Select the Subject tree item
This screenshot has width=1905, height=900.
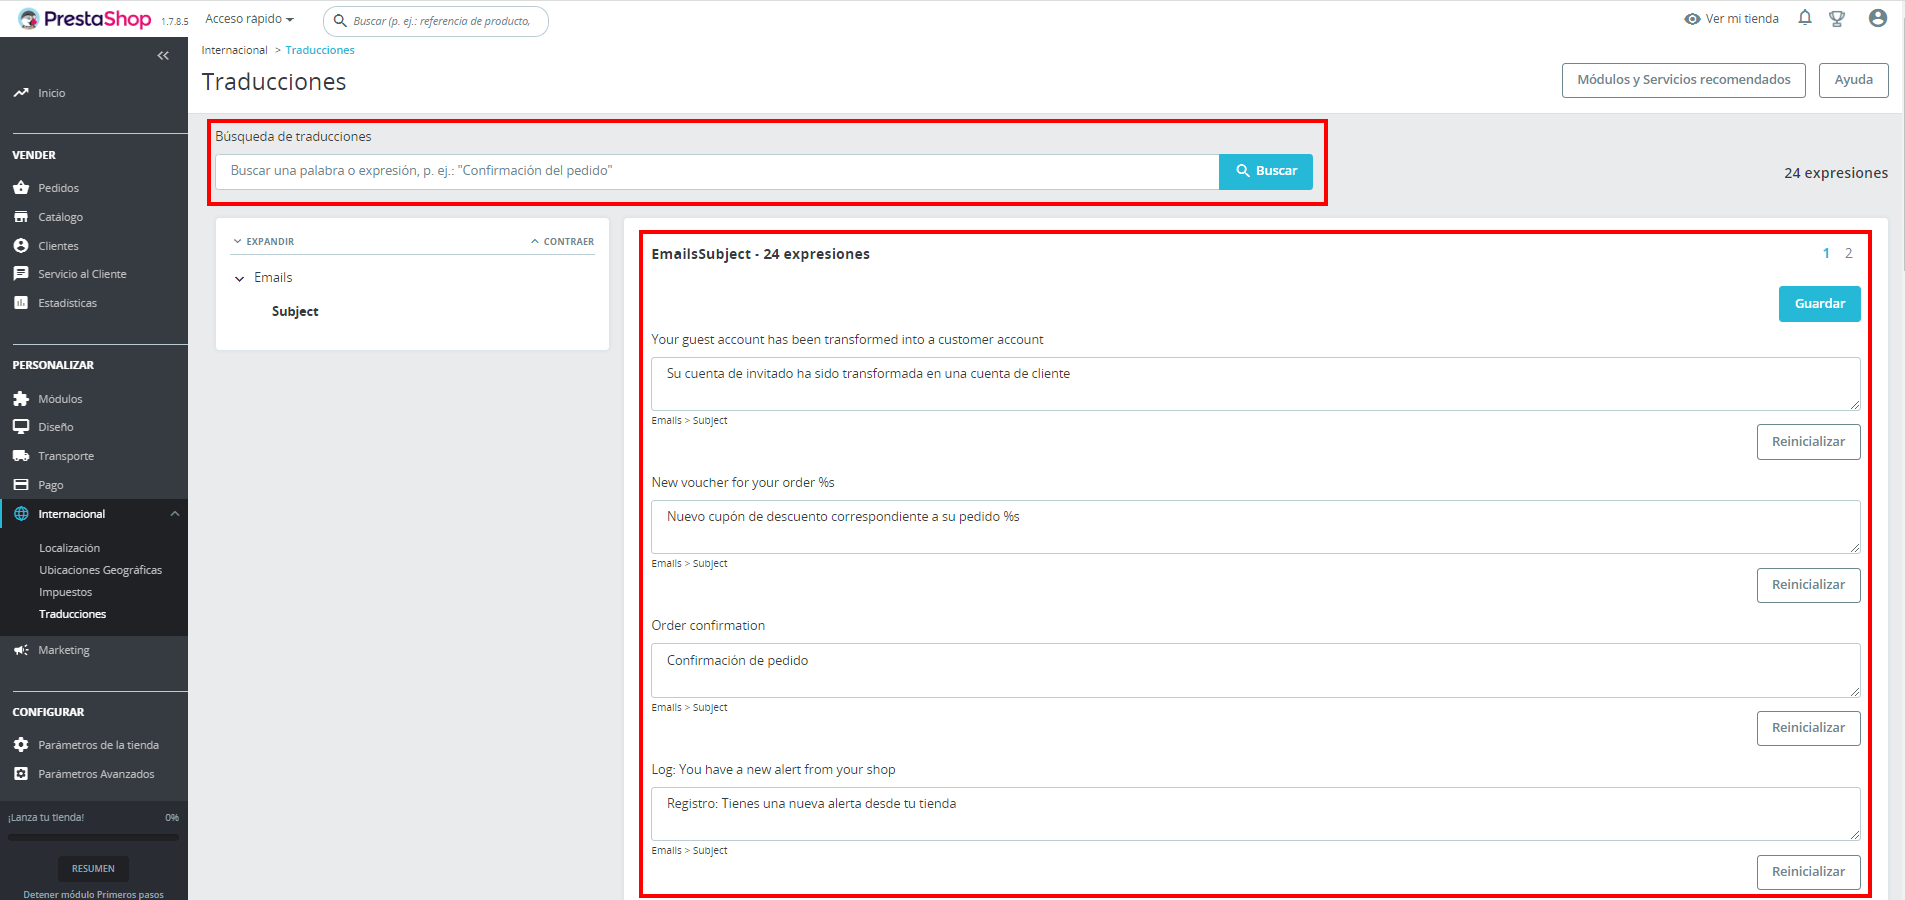click(295, 312)
